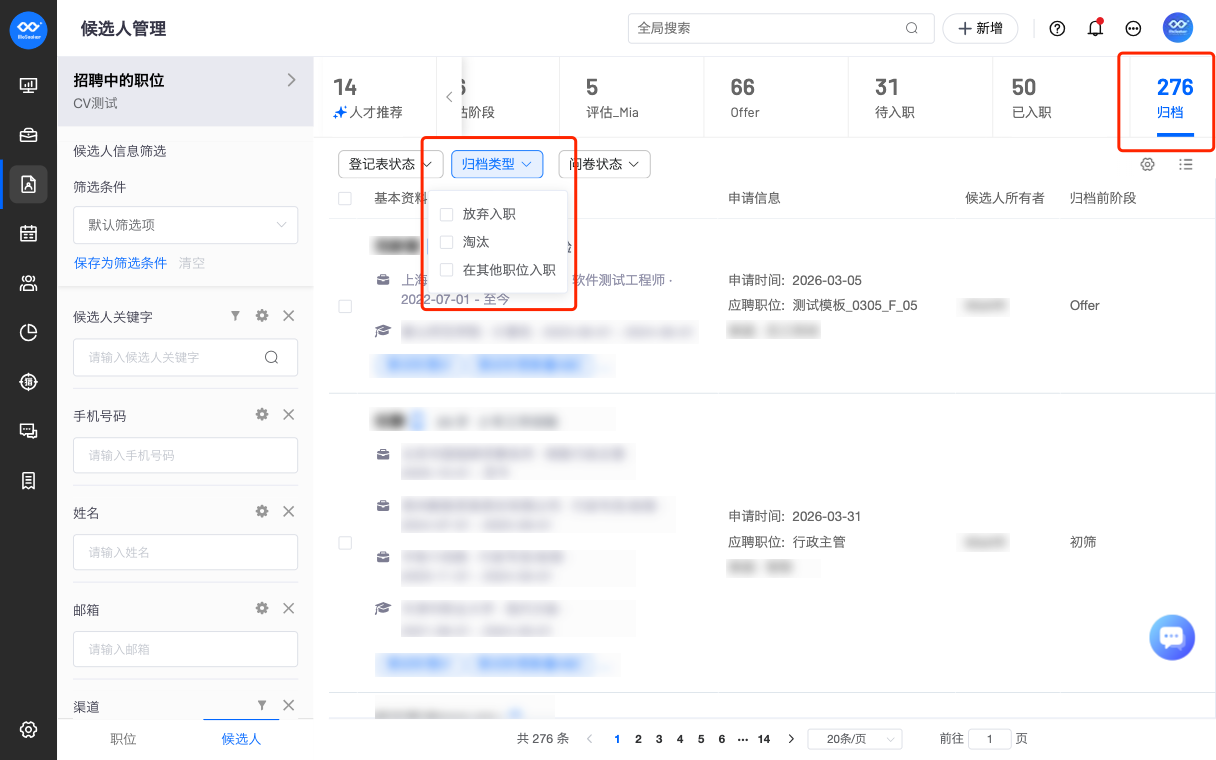Click the app logo at top left

click(x=28, y=28)
